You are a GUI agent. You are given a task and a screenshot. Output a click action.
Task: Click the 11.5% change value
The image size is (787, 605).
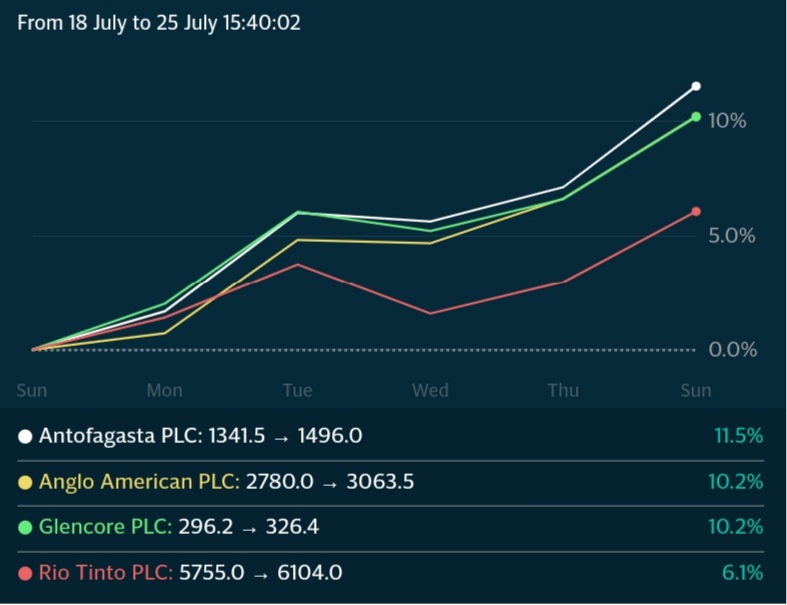[737, 437]
